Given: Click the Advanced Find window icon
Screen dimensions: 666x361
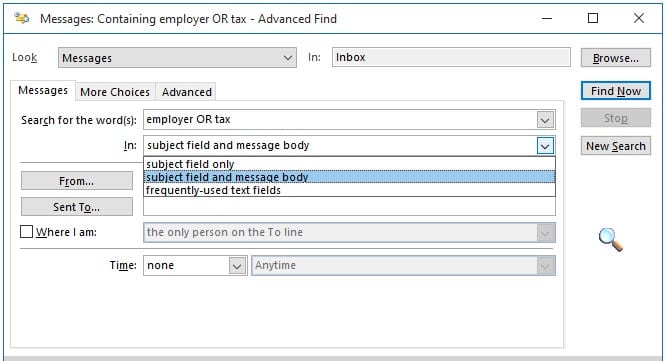Looking at the screenshot, I should point(21,18).
